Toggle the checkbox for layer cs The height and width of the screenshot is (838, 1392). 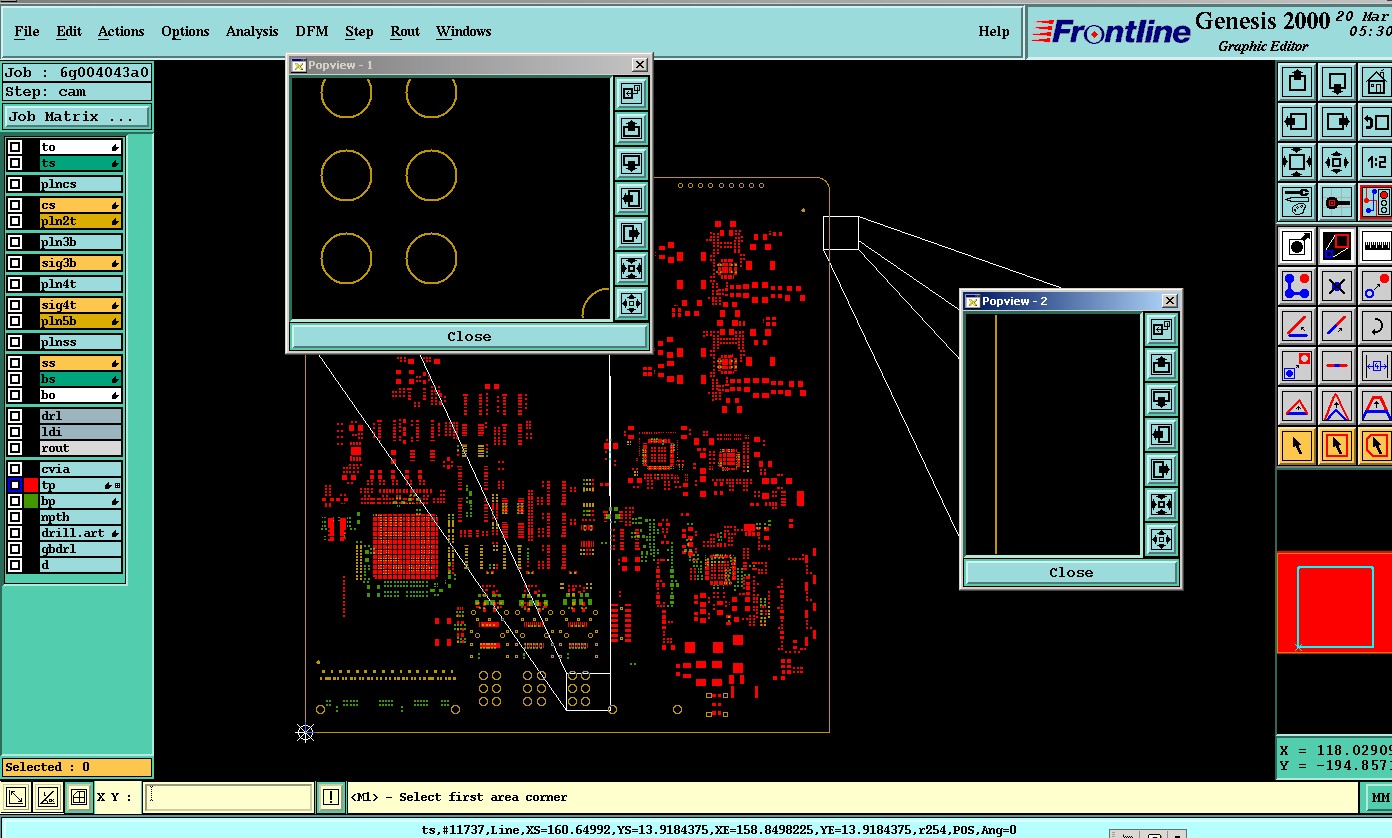point(15,205)
